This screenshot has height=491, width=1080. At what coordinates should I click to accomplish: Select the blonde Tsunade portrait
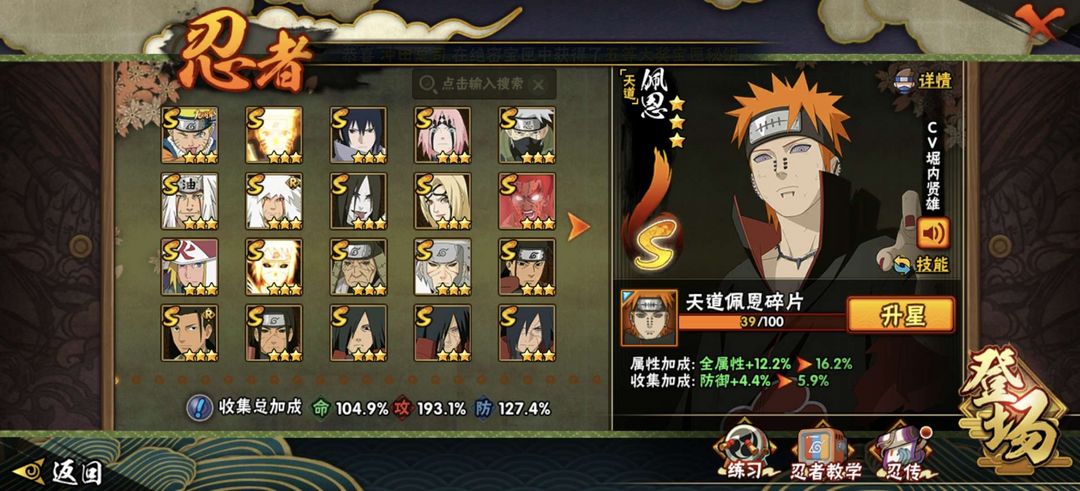[x=442, y=201]
